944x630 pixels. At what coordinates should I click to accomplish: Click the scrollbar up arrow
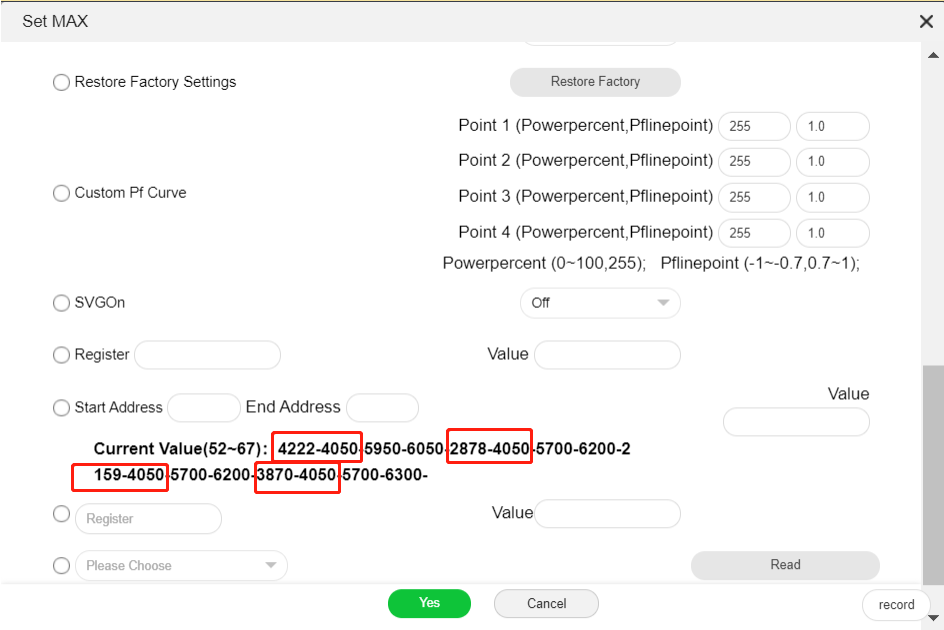click(933, 55)
